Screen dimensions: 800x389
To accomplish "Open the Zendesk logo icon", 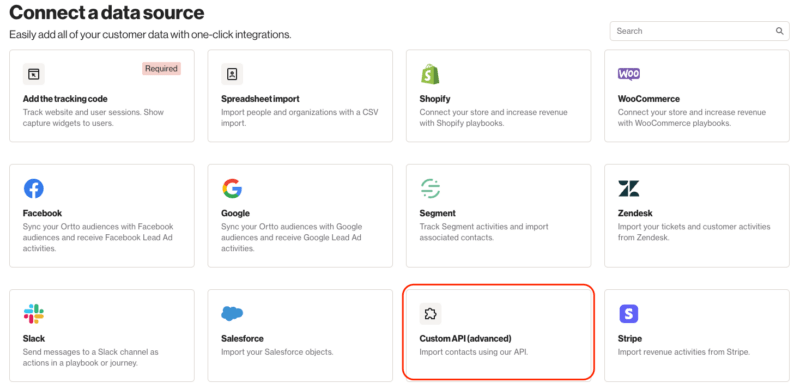I will [629, 188].
